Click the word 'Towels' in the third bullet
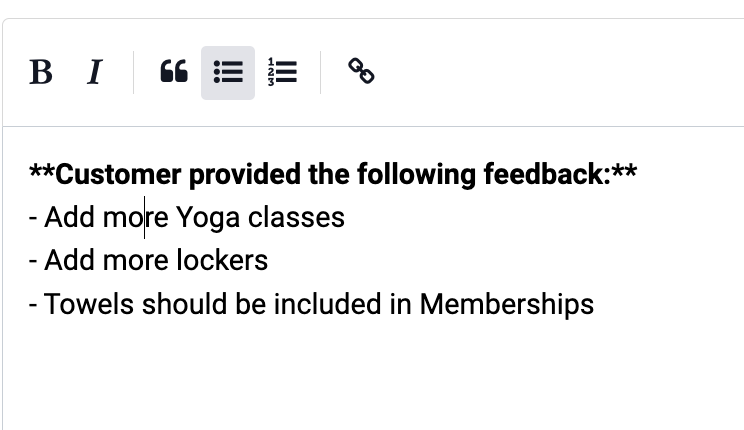 (89, 304)
